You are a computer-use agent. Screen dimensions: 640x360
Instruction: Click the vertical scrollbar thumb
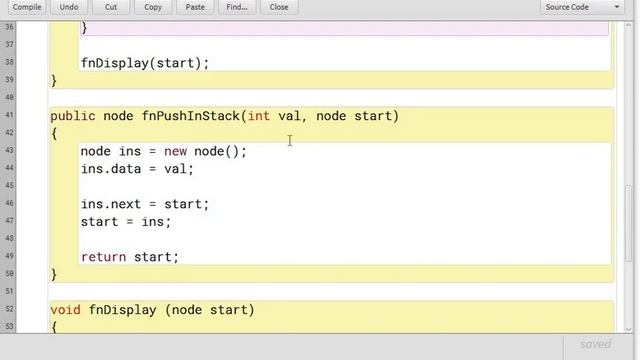[628, 224]
